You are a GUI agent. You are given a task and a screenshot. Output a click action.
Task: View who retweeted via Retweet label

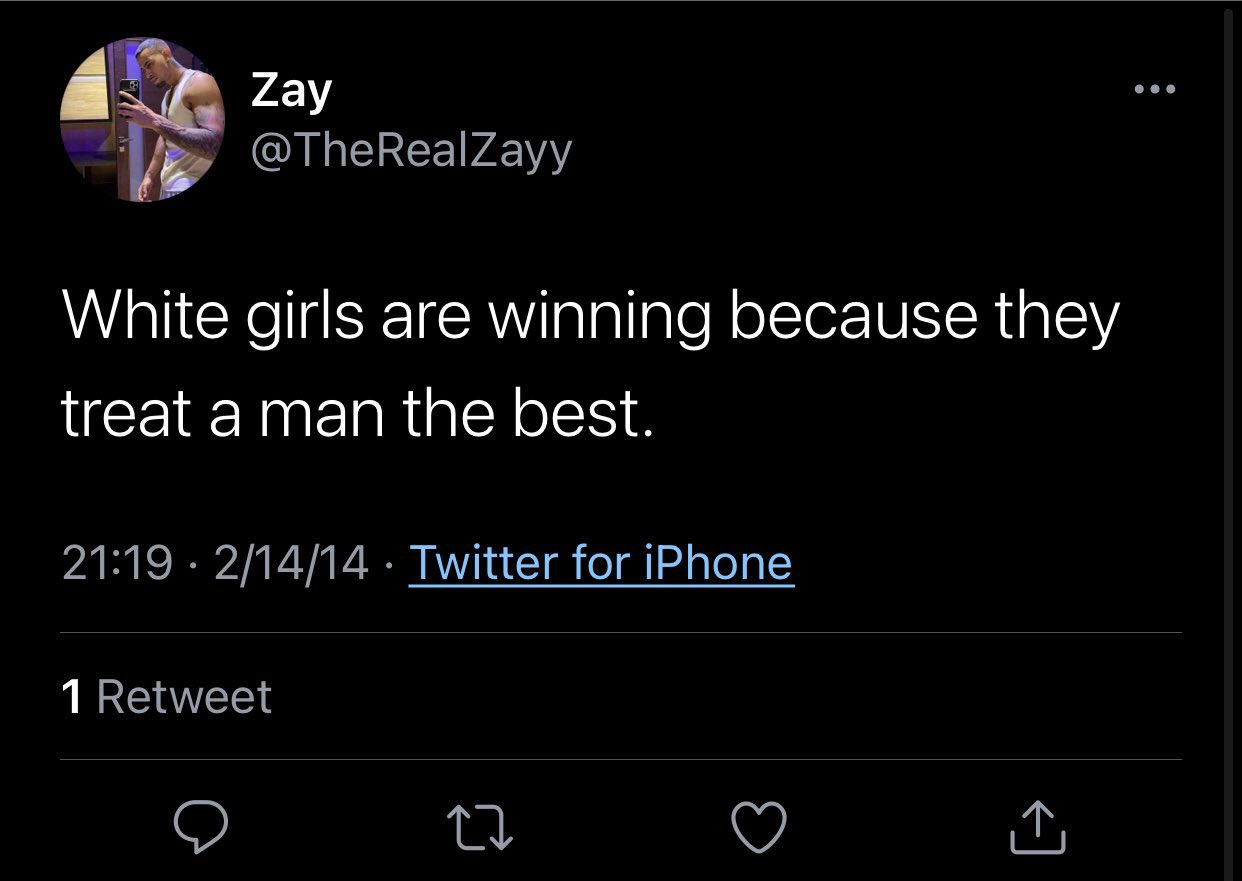pyautogui.click(x=185, y=697)
